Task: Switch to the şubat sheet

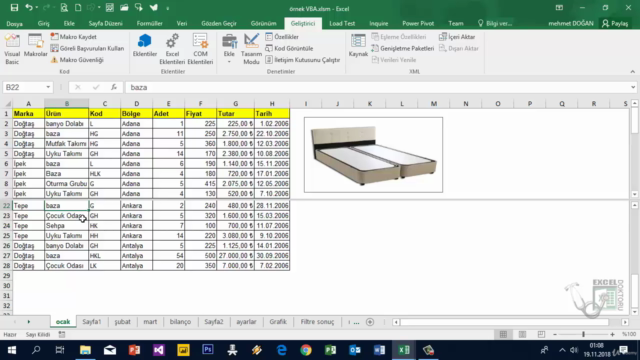Action: tap(122, 322)
